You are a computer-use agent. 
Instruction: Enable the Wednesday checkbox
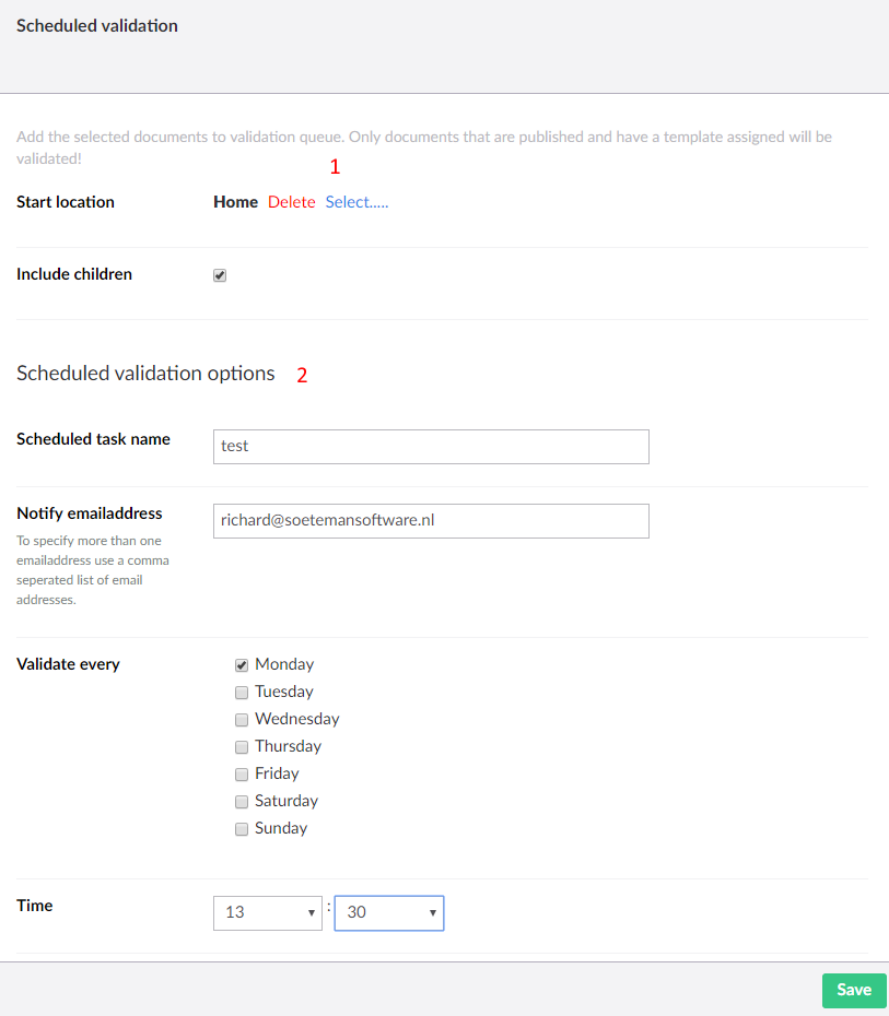pos(241,719)
